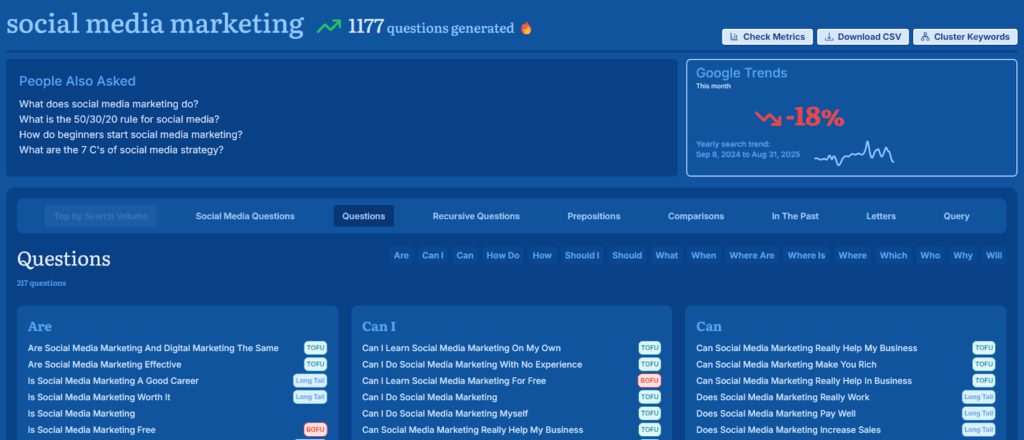Select the 'Why' filter chip
The image size is (1024, 440).
[963, 255]
